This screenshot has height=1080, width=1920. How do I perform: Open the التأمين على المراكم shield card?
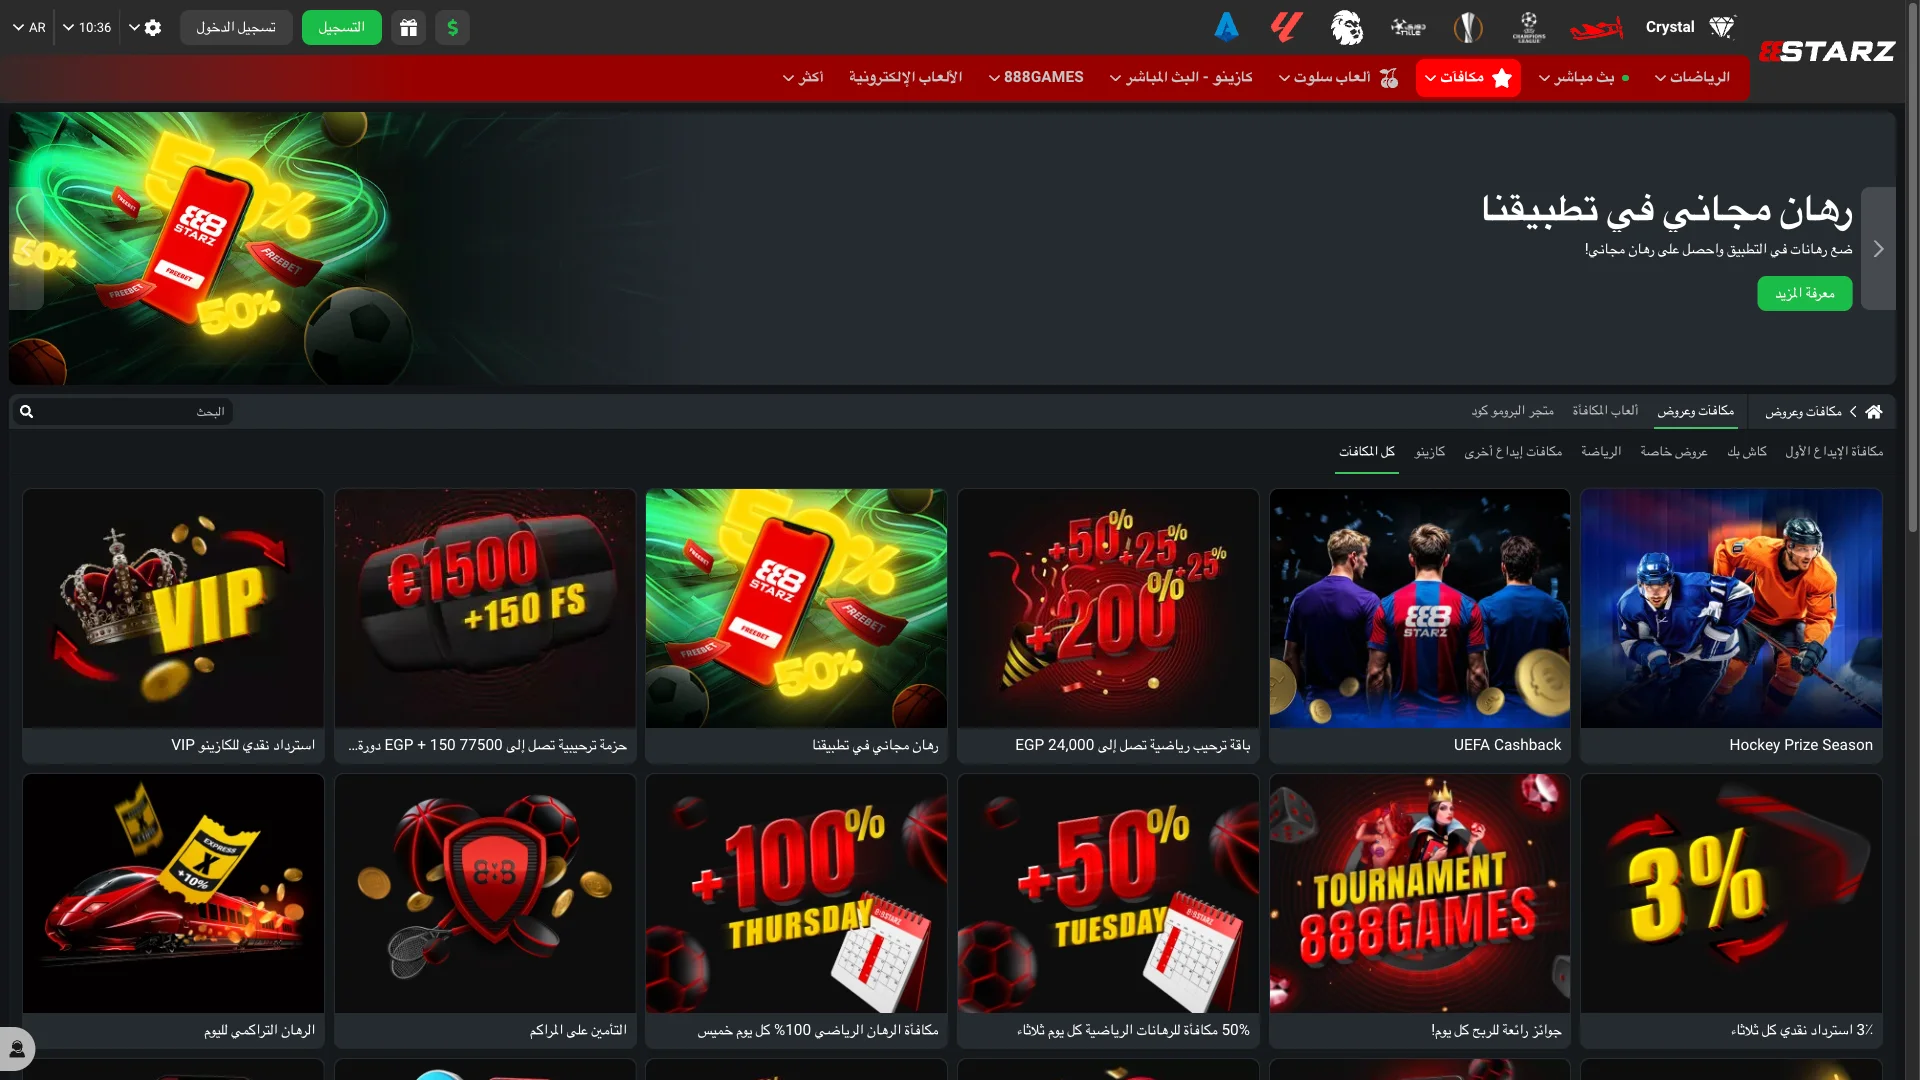click(x=485, y=911)
